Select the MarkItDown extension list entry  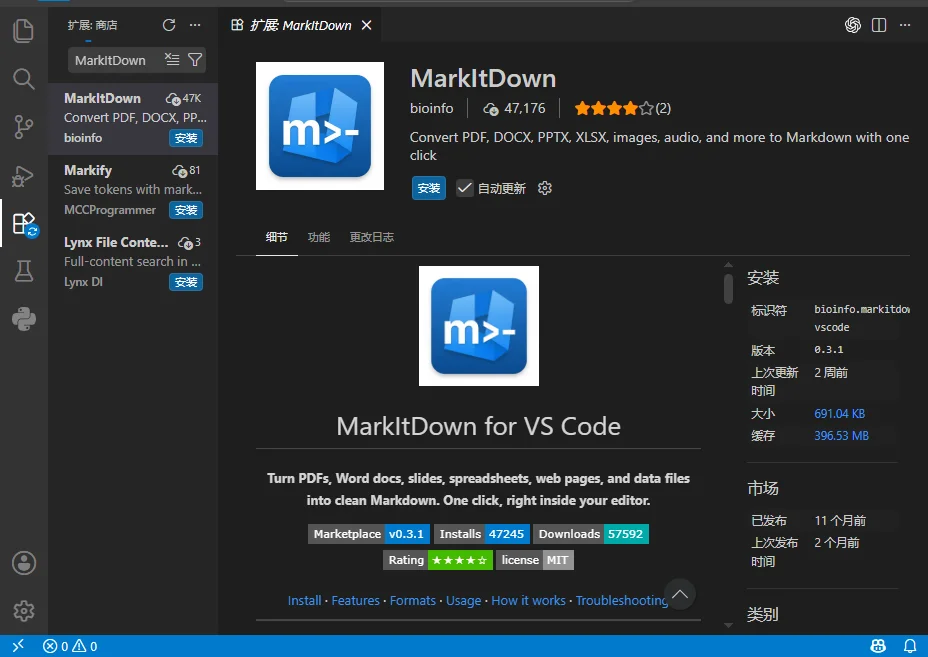click(x=133, y=118)
